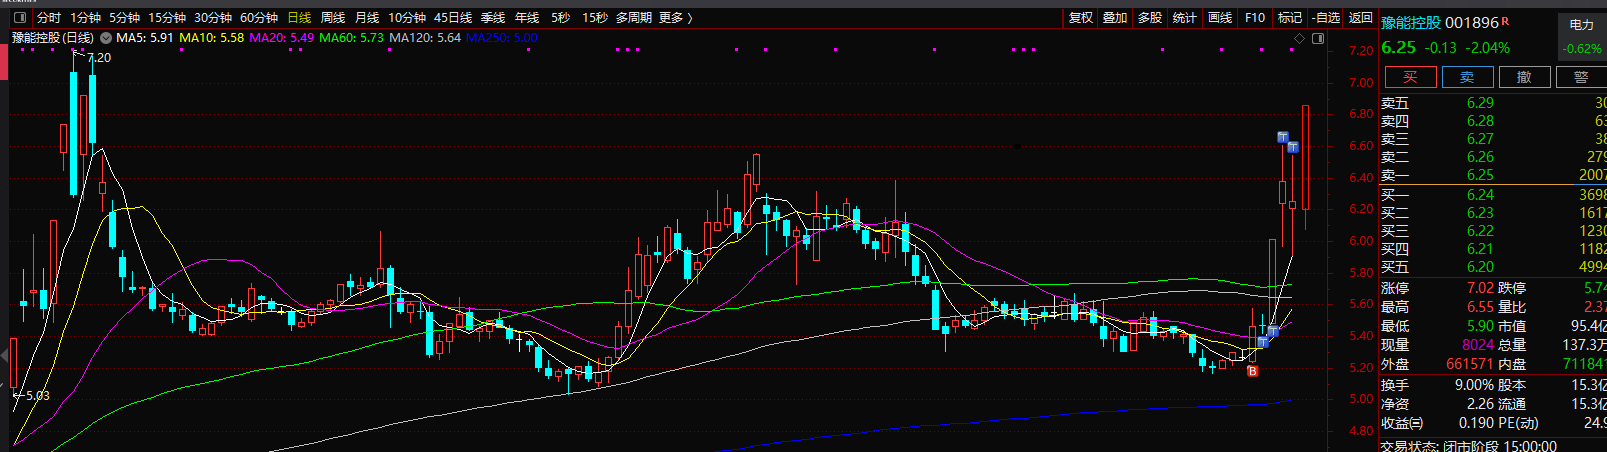Click the 换手 turnover value 9.00%

pos(1474,385)
